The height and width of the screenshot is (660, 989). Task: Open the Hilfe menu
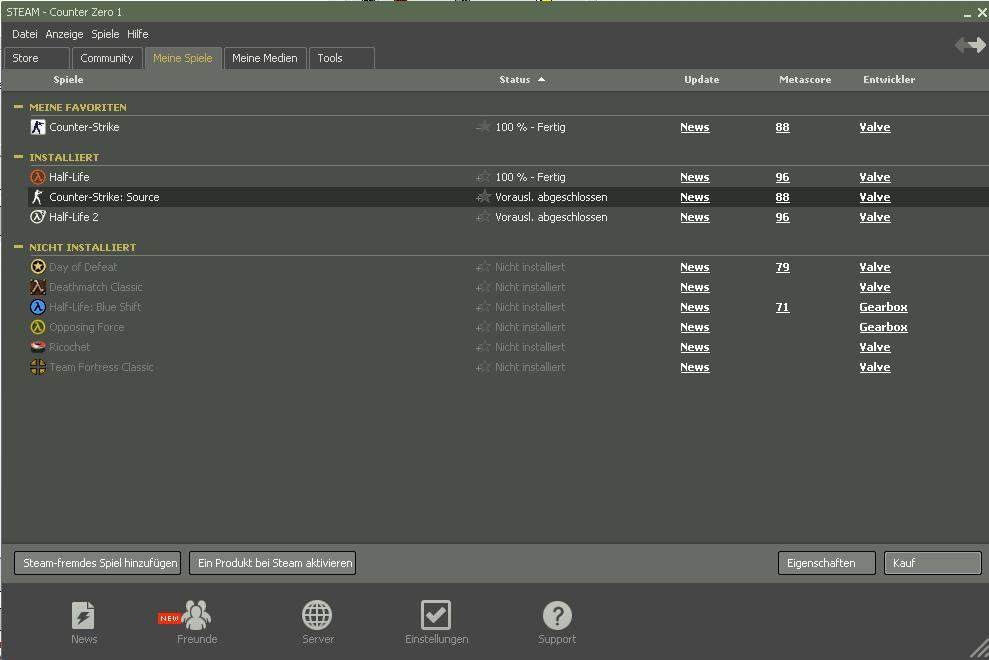click(x=138, y=34)
